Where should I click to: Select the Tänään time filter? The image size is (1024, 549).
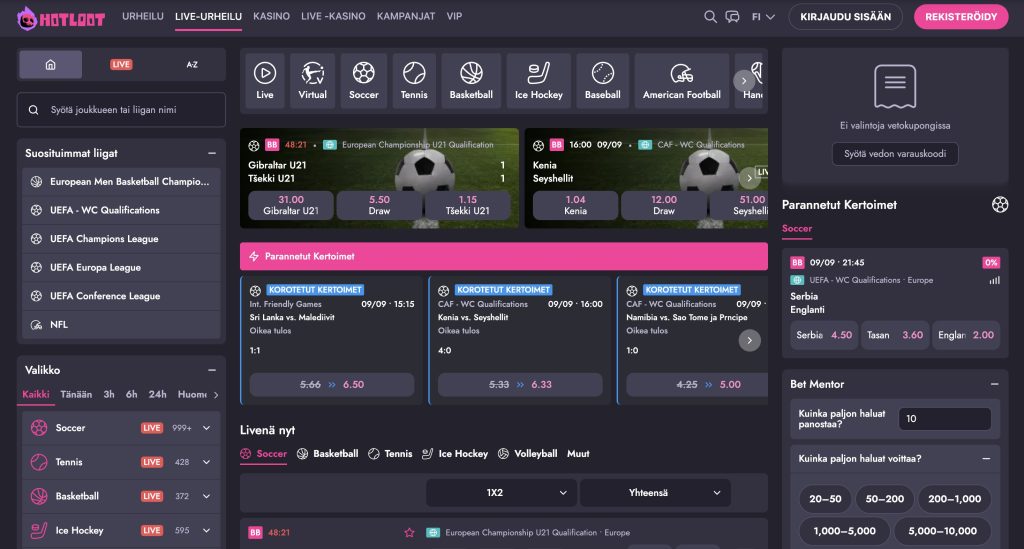[x=76, y=394]
